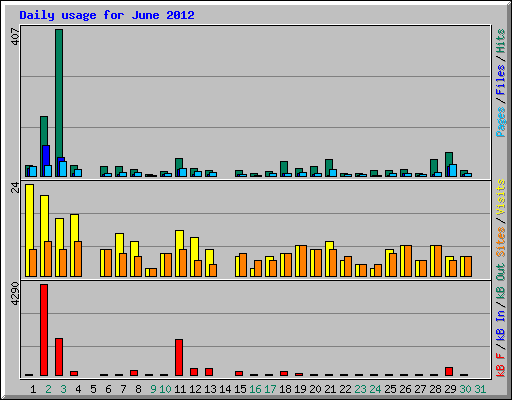Click the red kB bar for day 11
Image resolution: width=512 pixels, height=400 pixels.
click(179, 358)
